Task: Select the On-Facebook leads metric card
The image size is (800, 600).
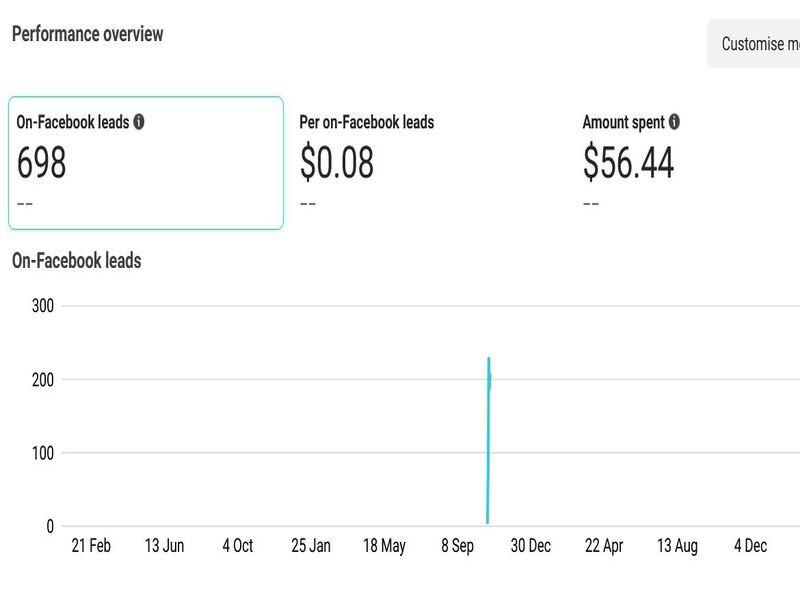Action: click(146, 163)
